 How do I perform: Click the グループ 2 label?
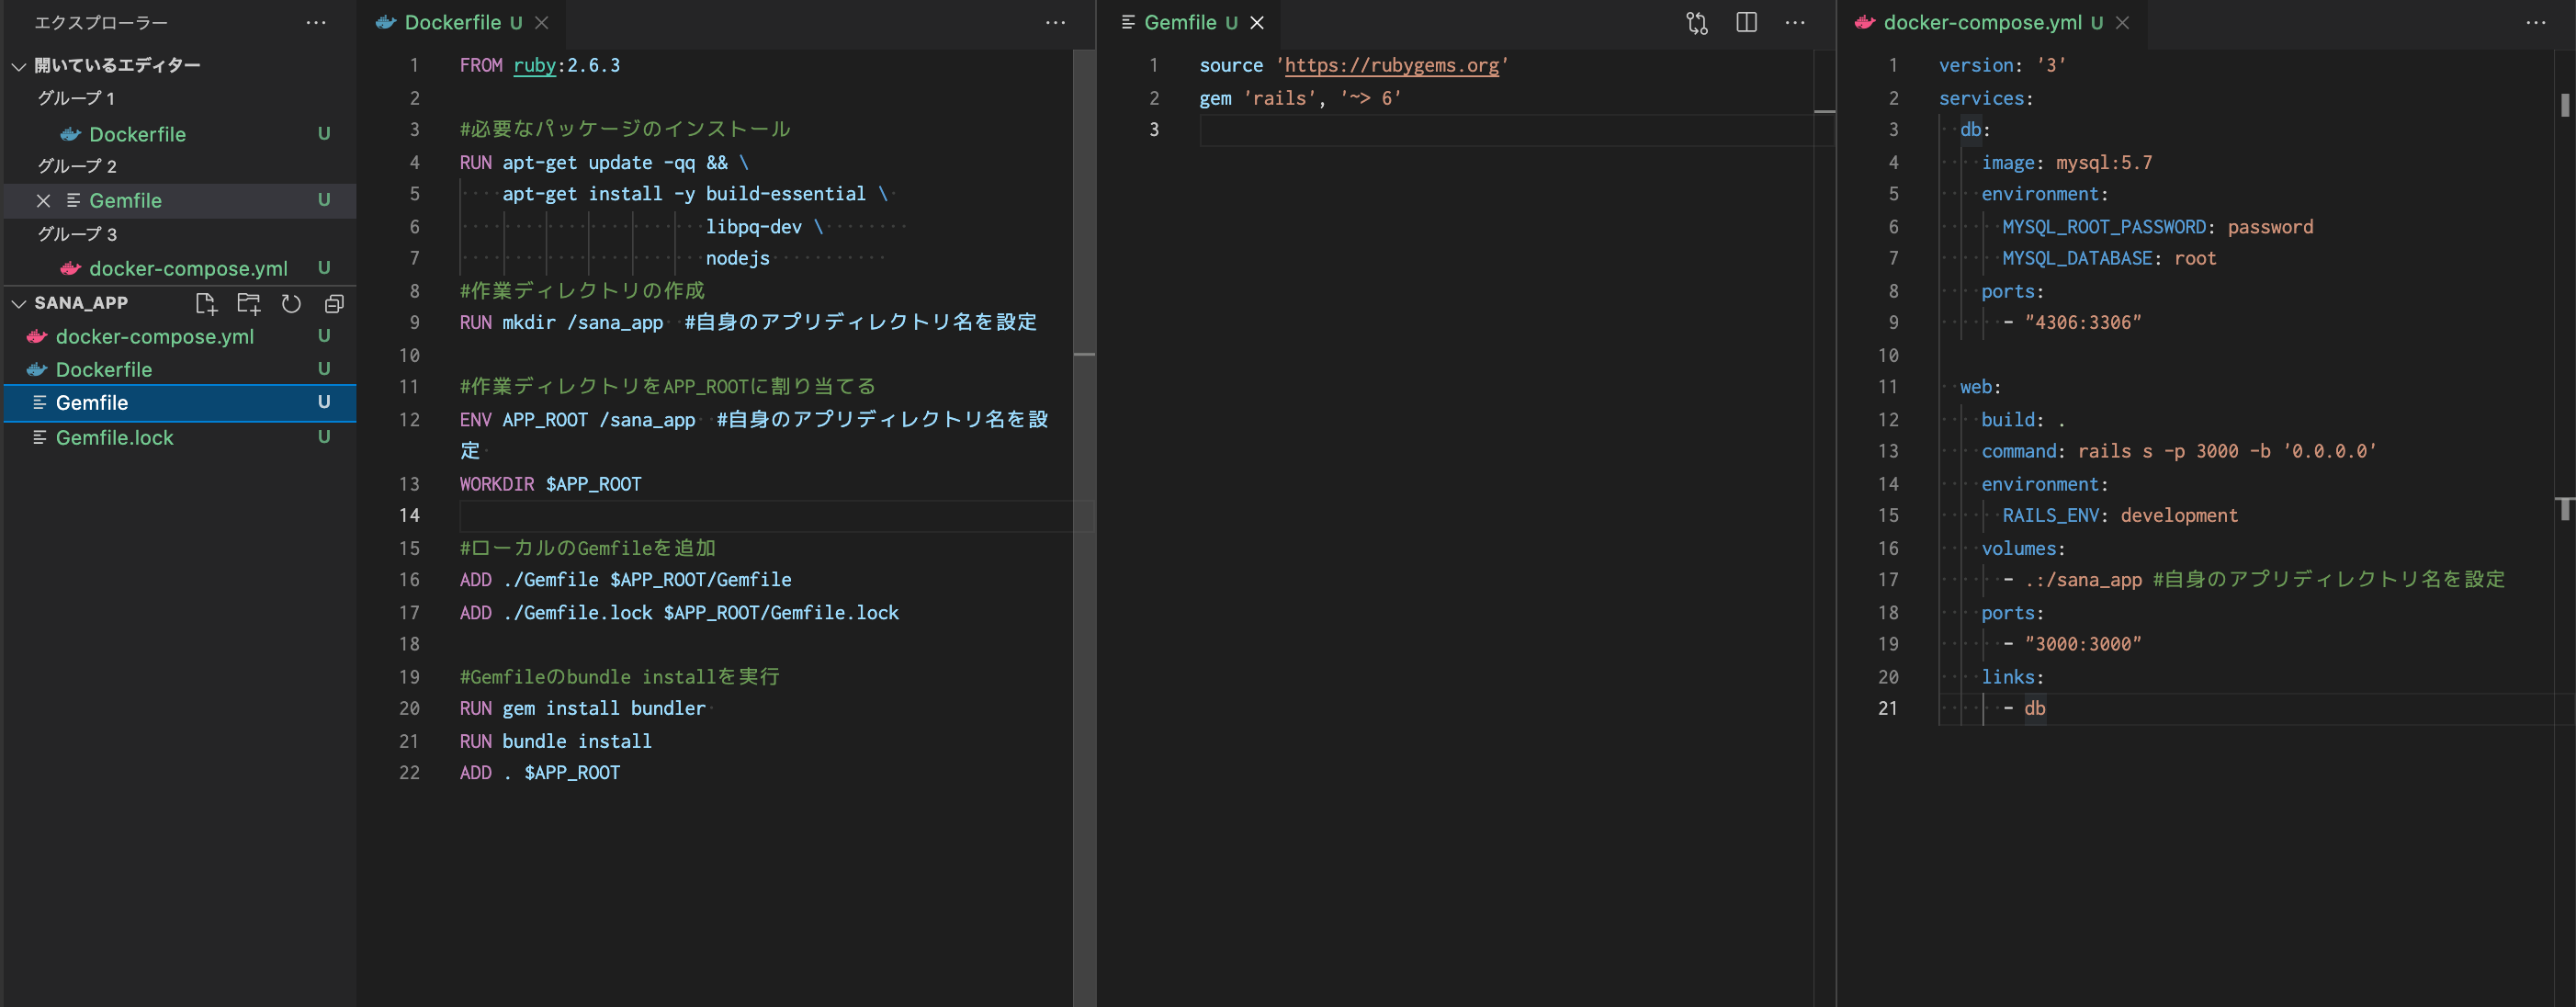[x=77, y=166]
